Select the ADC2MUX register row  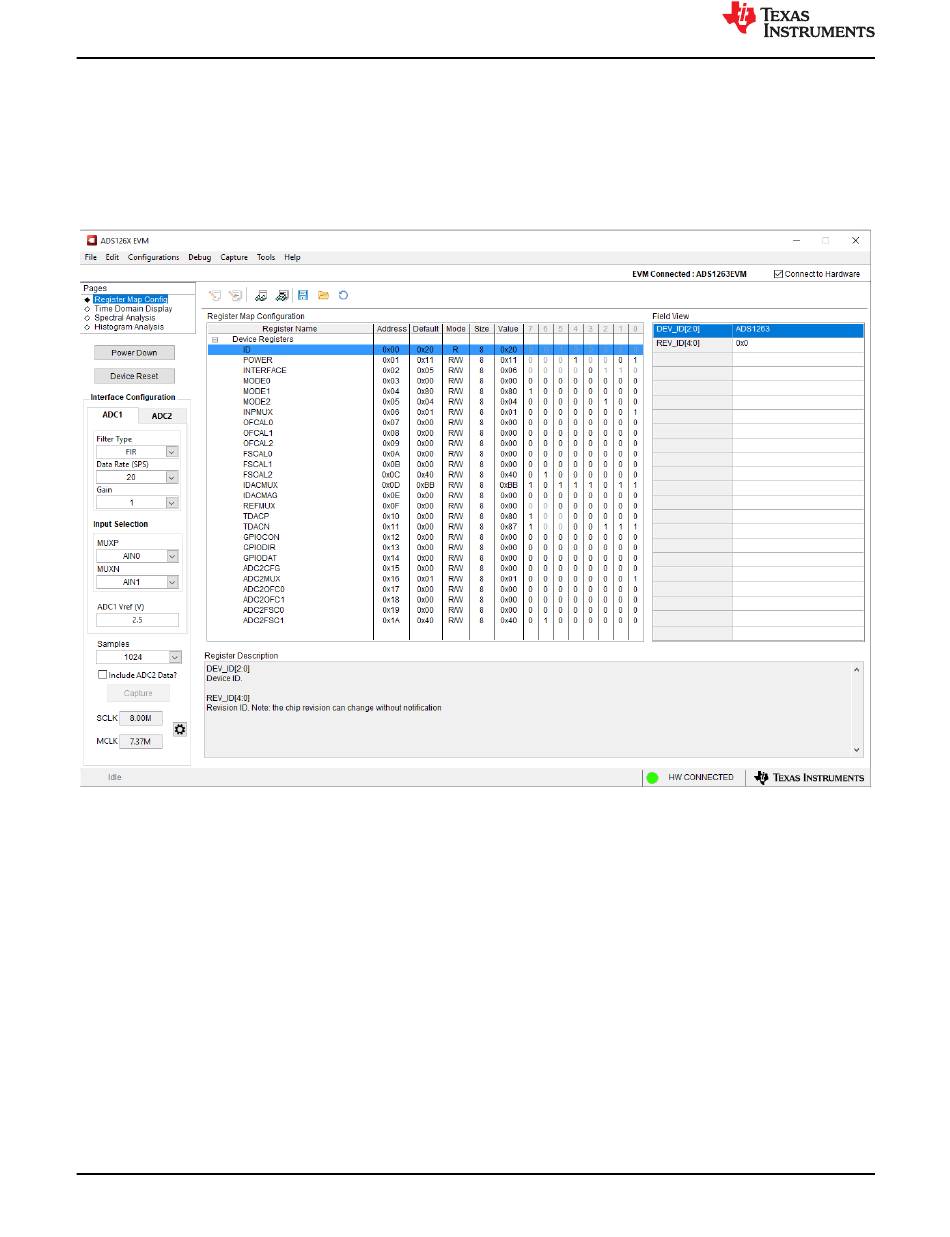click(424, 579)
